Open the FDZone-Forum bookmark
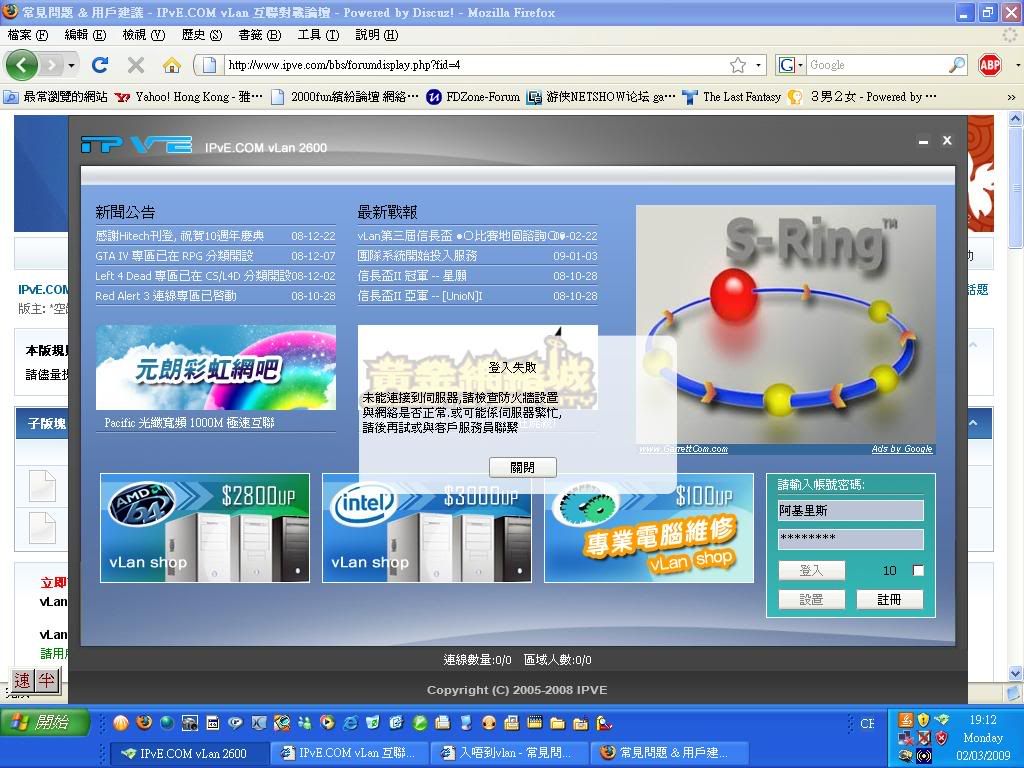 pos(473,97)
